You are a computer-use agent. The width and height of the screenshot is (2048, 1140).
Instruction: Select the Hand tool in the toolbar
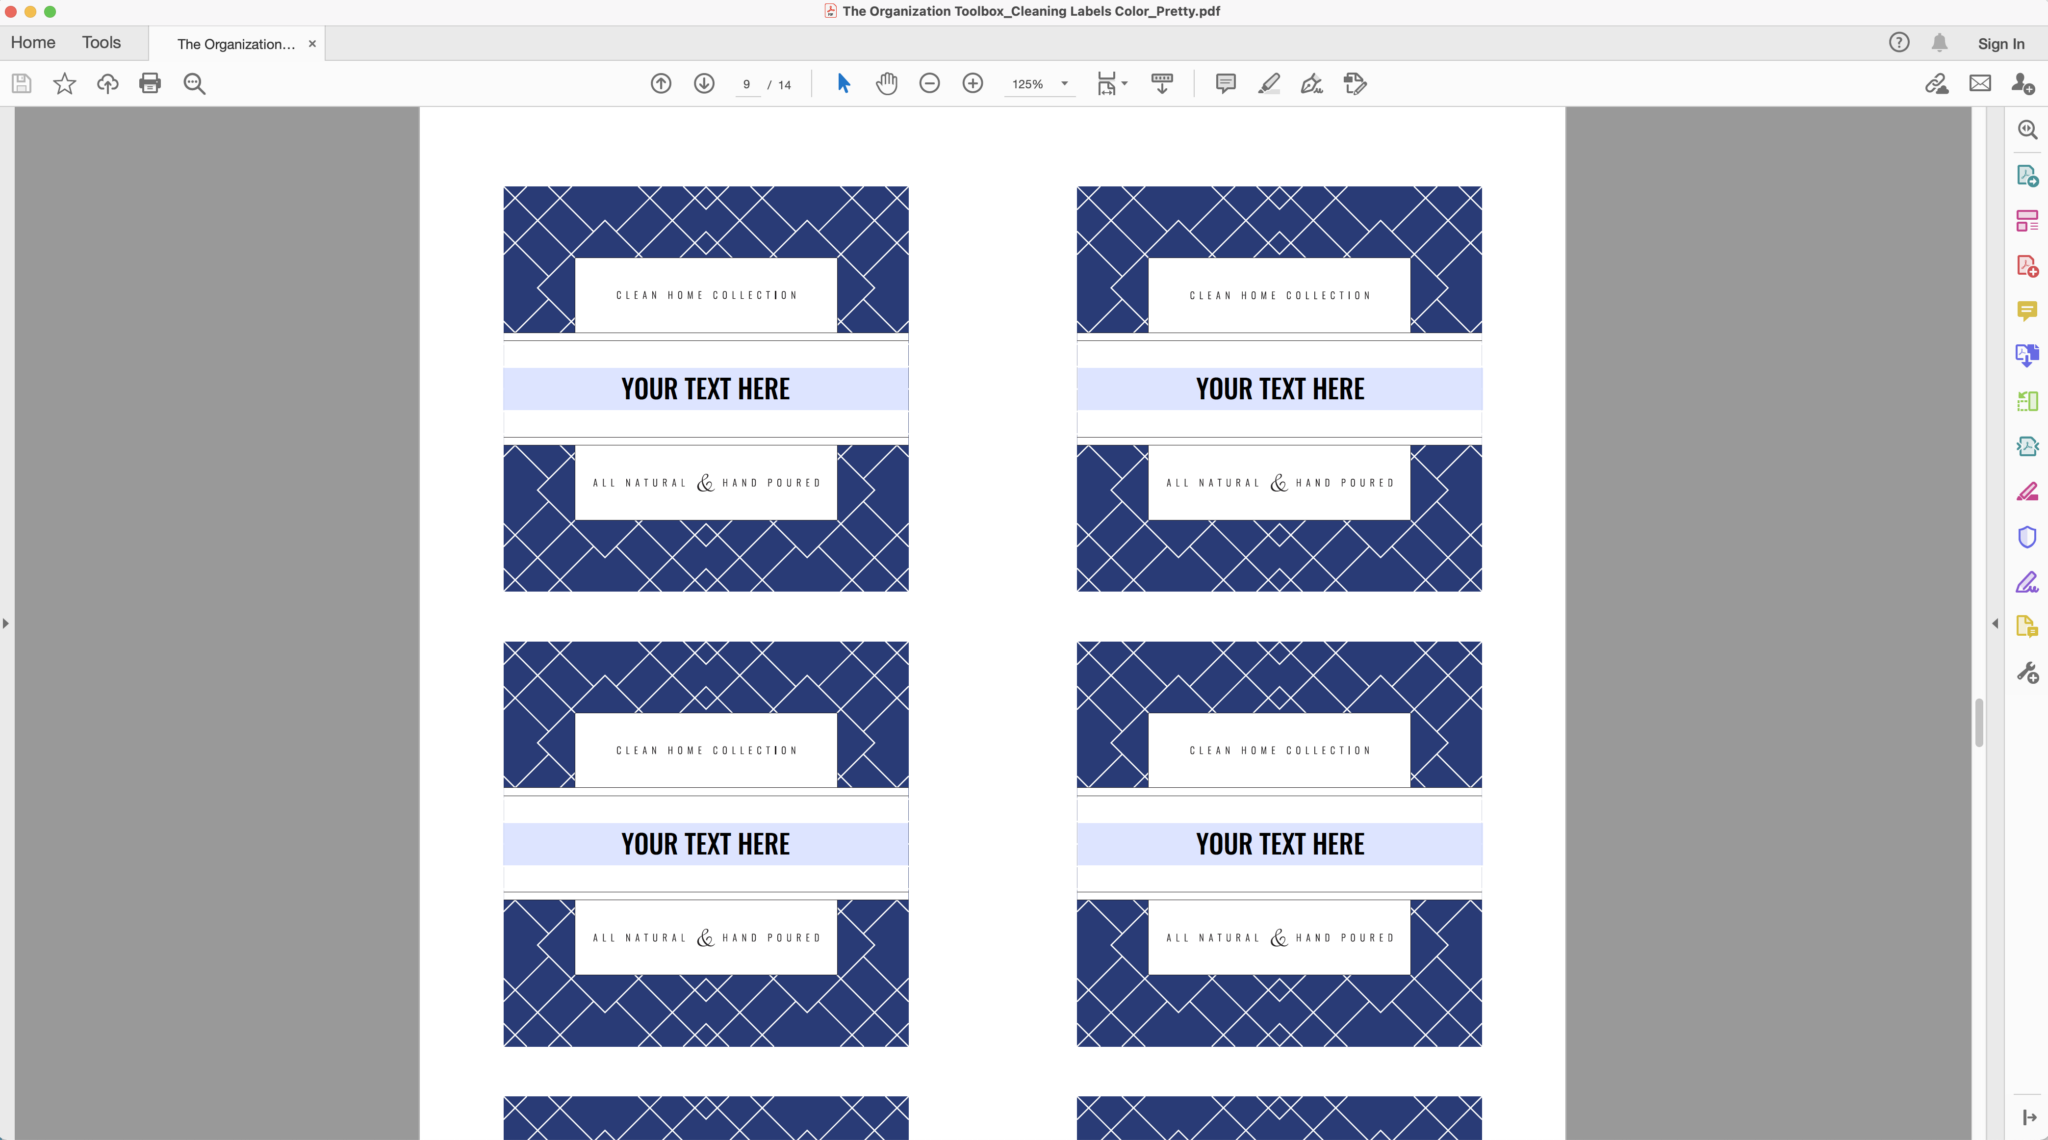point(887,83)
